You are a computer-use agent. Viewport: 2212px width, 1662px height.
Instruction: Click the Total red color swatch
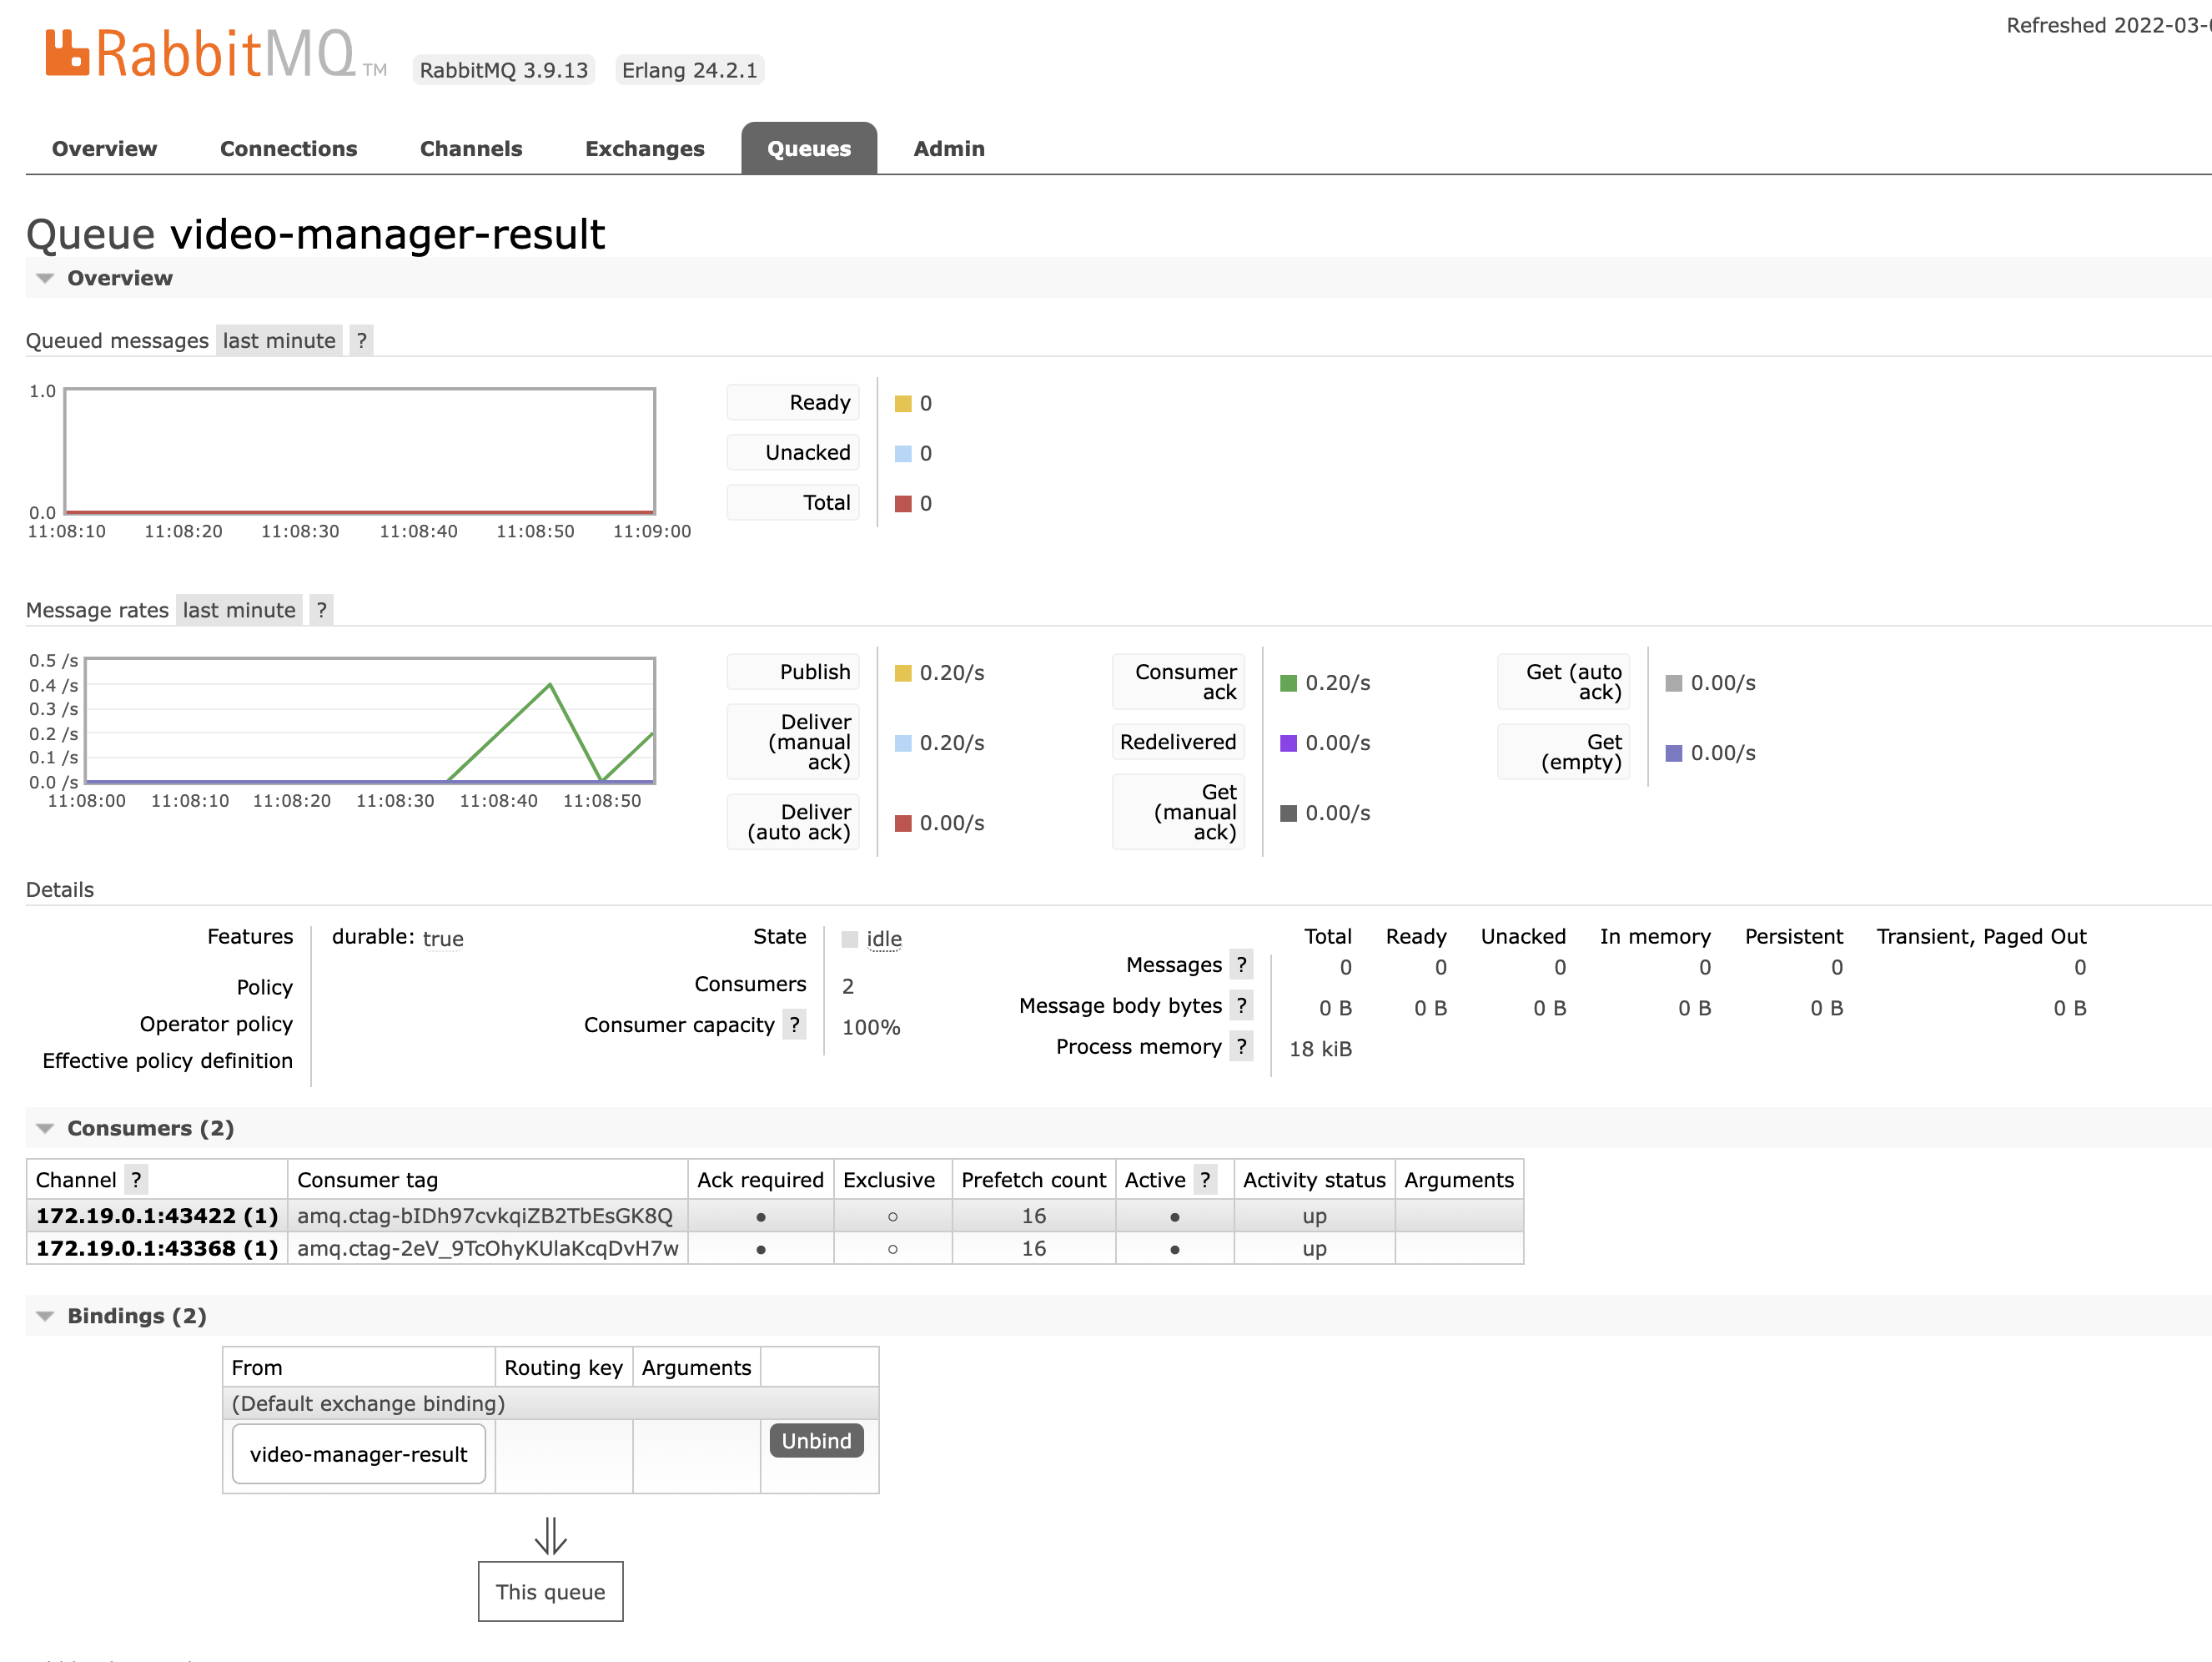[x=903, y=504]
